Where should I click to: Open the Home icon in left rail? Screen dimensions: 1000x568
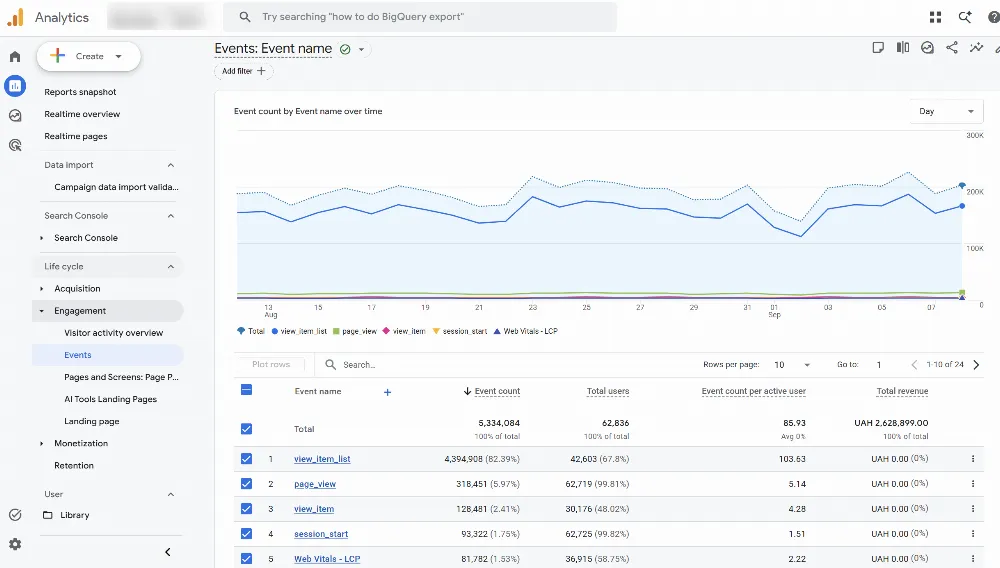15,57
